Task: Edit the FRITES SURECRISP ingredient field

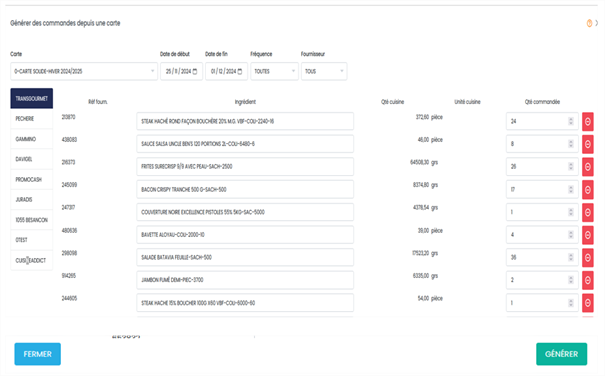Action: pos(245,167)
